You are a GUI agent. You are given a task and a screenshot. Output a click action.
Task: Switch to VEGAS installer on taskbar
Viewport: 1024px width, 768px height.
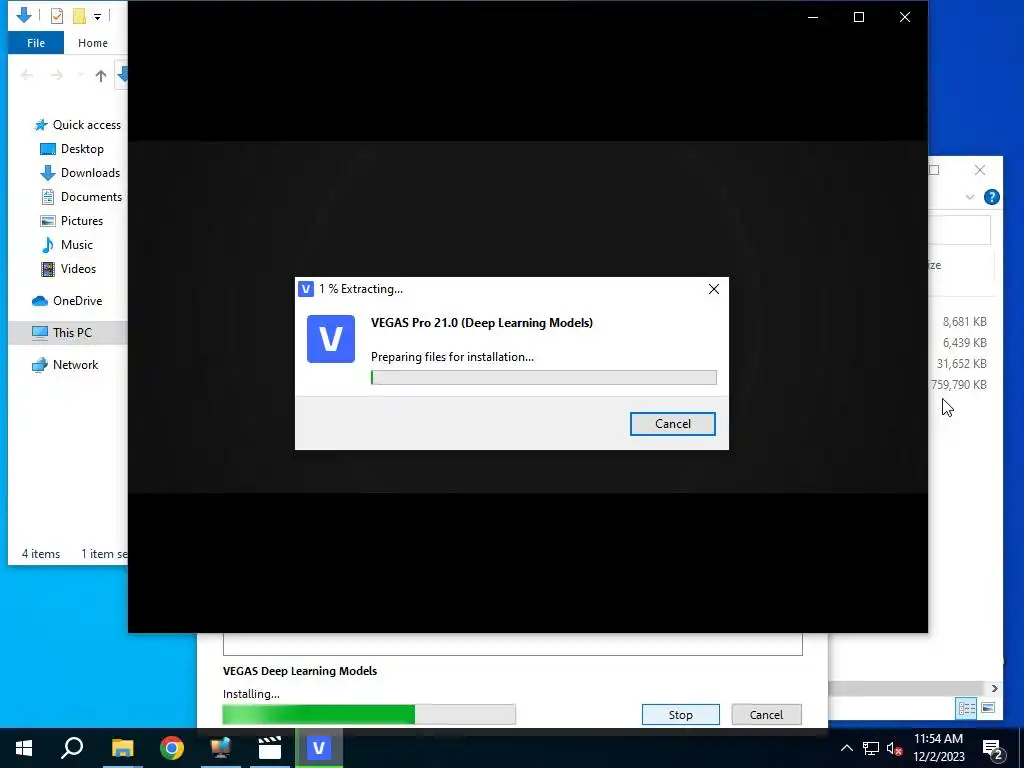point(319,748)
